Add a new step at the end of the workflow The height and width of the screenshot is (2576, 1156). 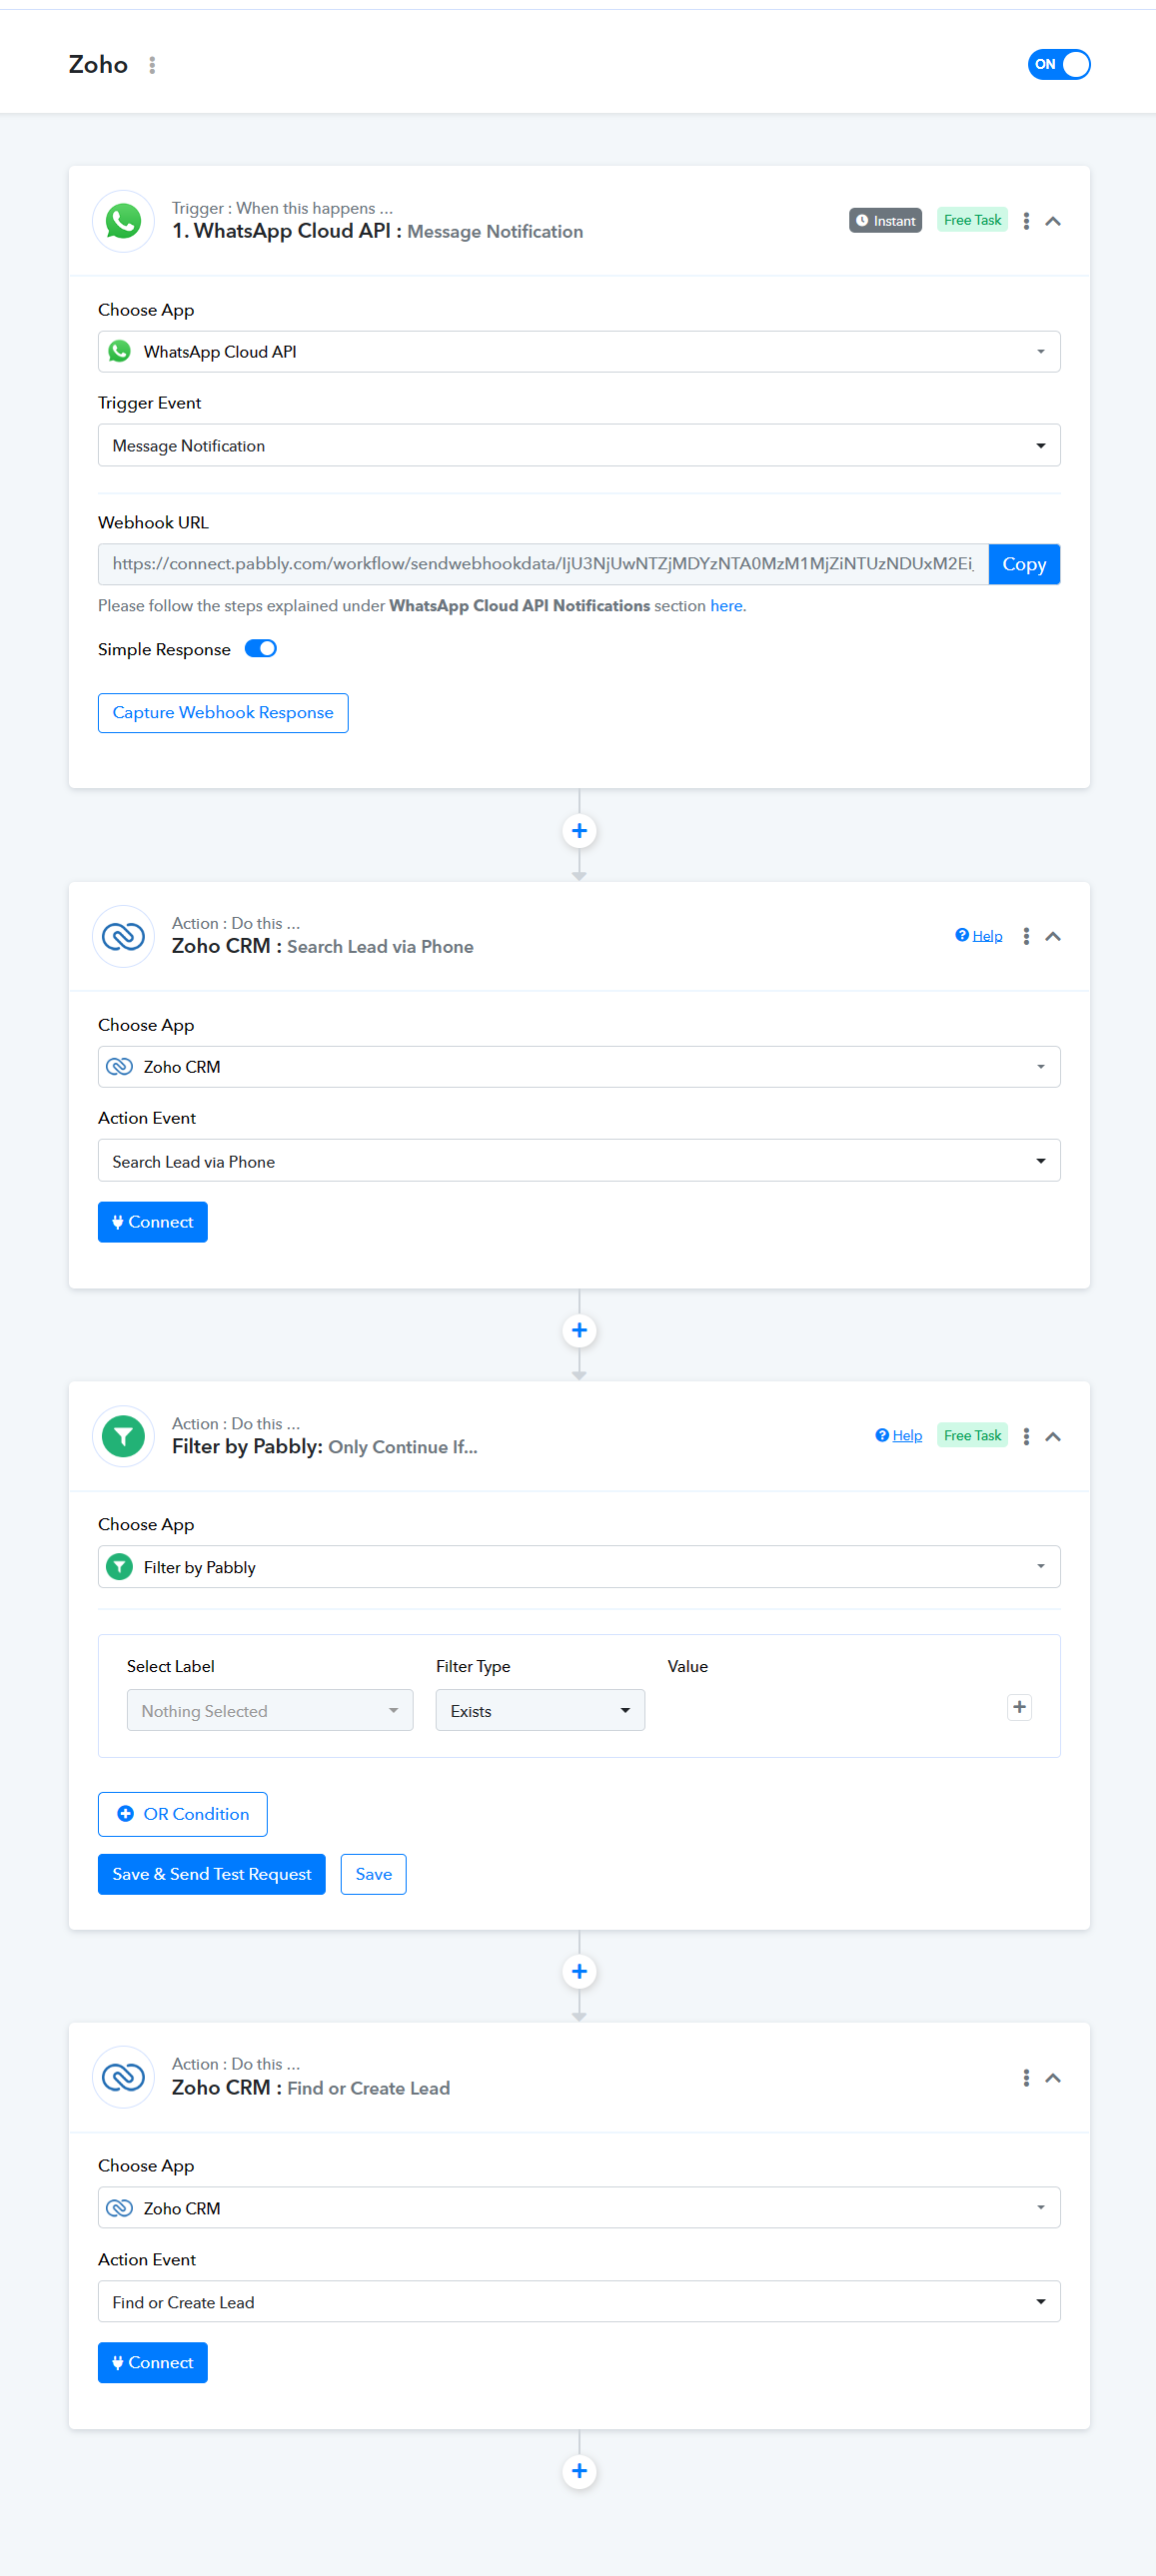[x=579, y=2472]
